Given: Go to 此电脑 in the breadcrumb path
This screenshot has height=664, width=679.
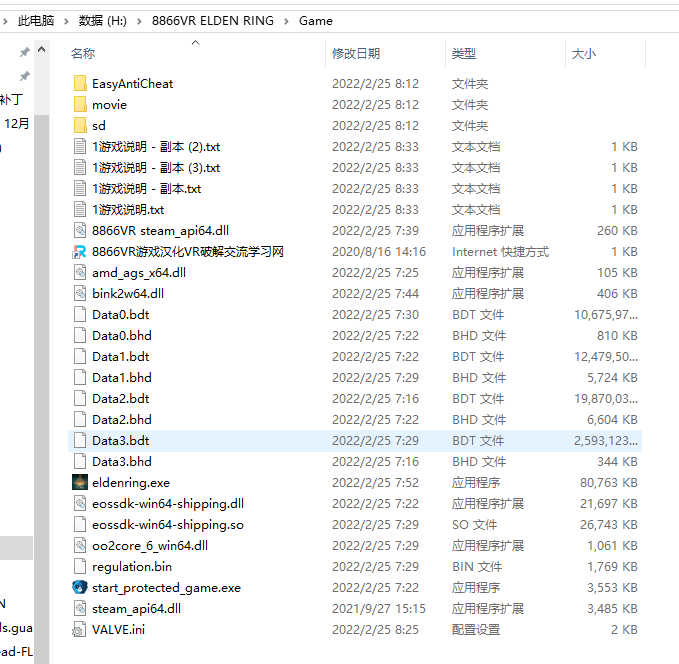Looking at the screenshot, I should tap(36, 21).
